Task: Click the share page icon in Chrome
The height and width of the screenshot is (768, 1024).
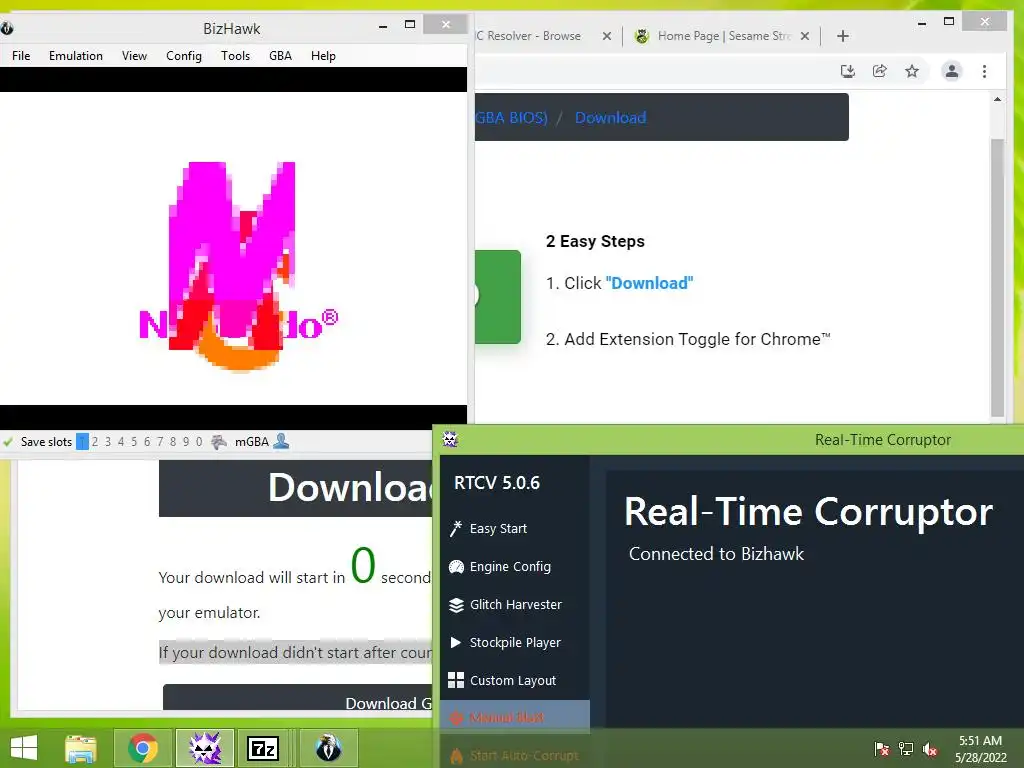Action: (x=880, y=71)
